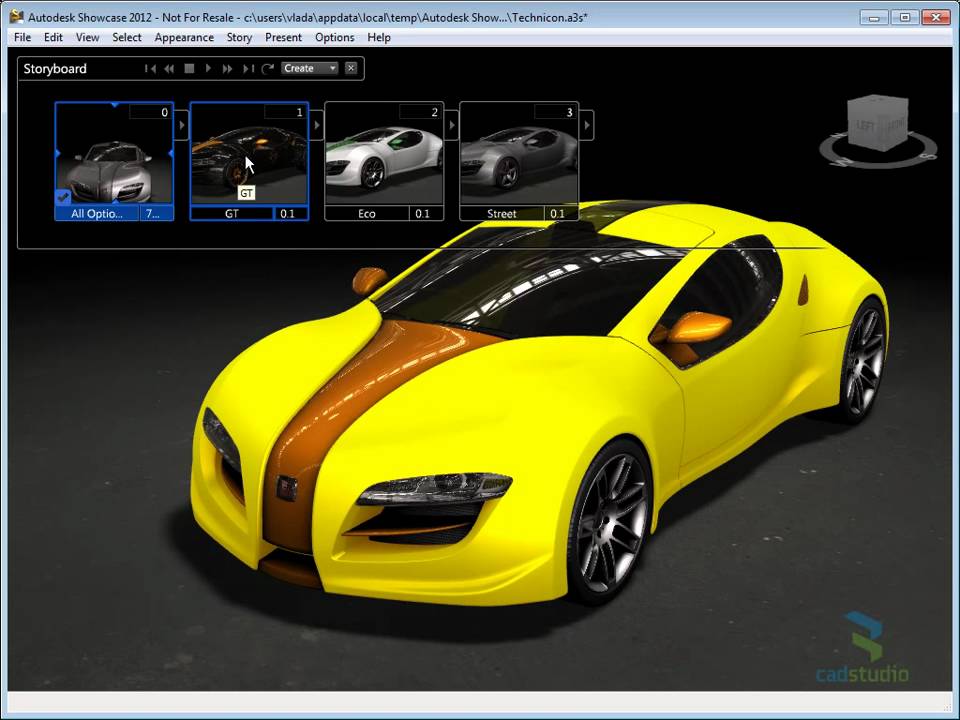Edit Street slide duration 0.1

(x=560, y=214)
